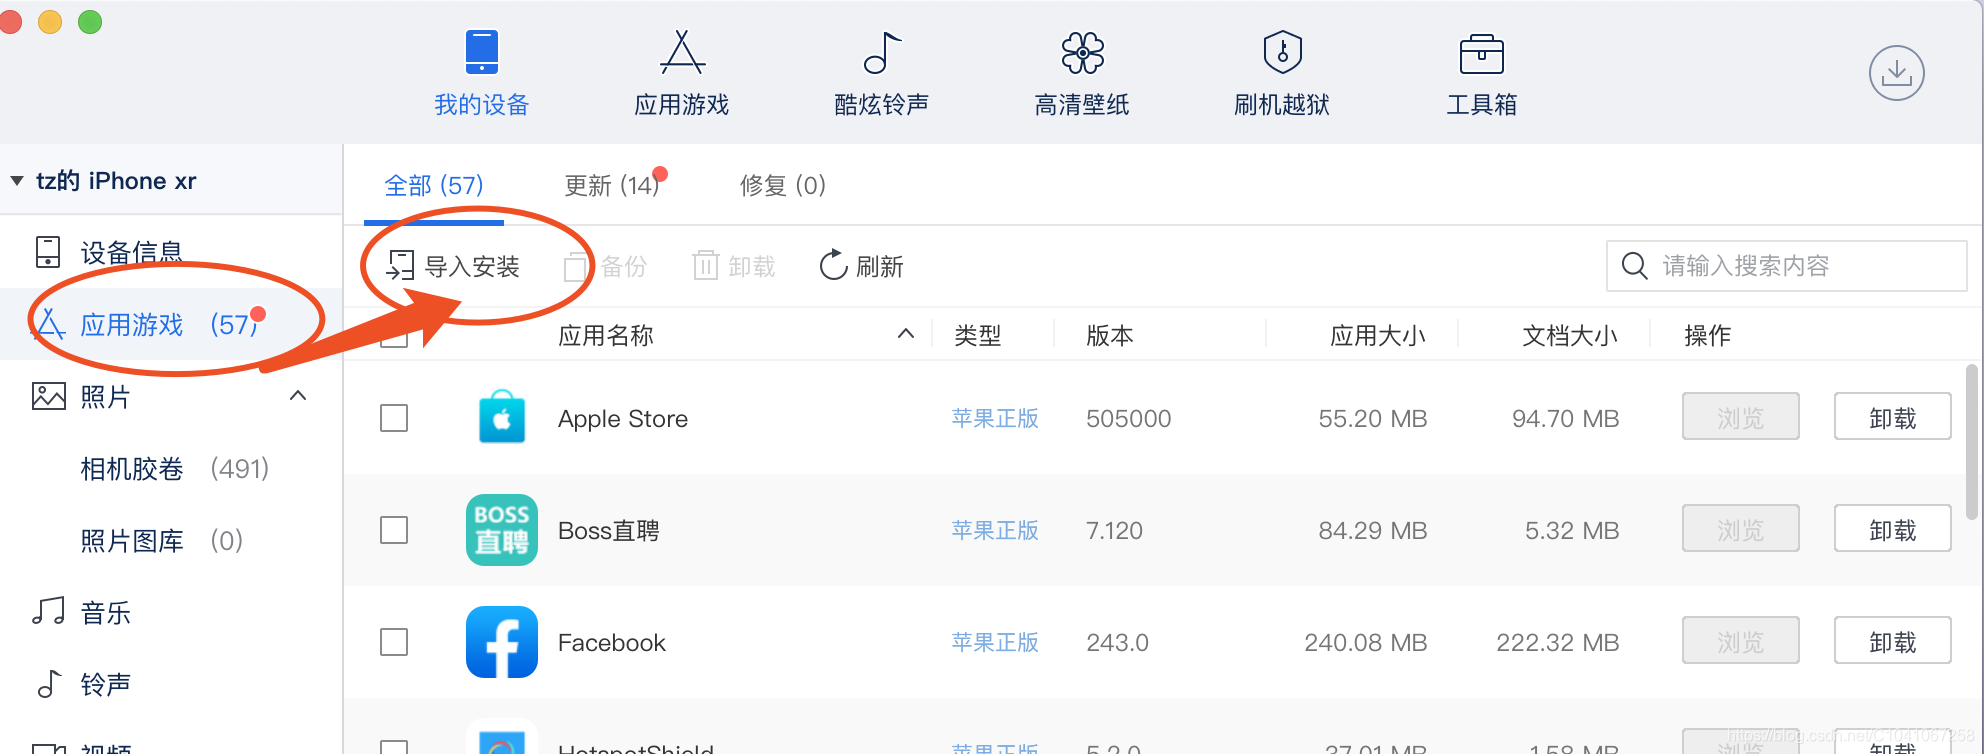Select the 照片 picture icon in sidebar

coord(49,396)
